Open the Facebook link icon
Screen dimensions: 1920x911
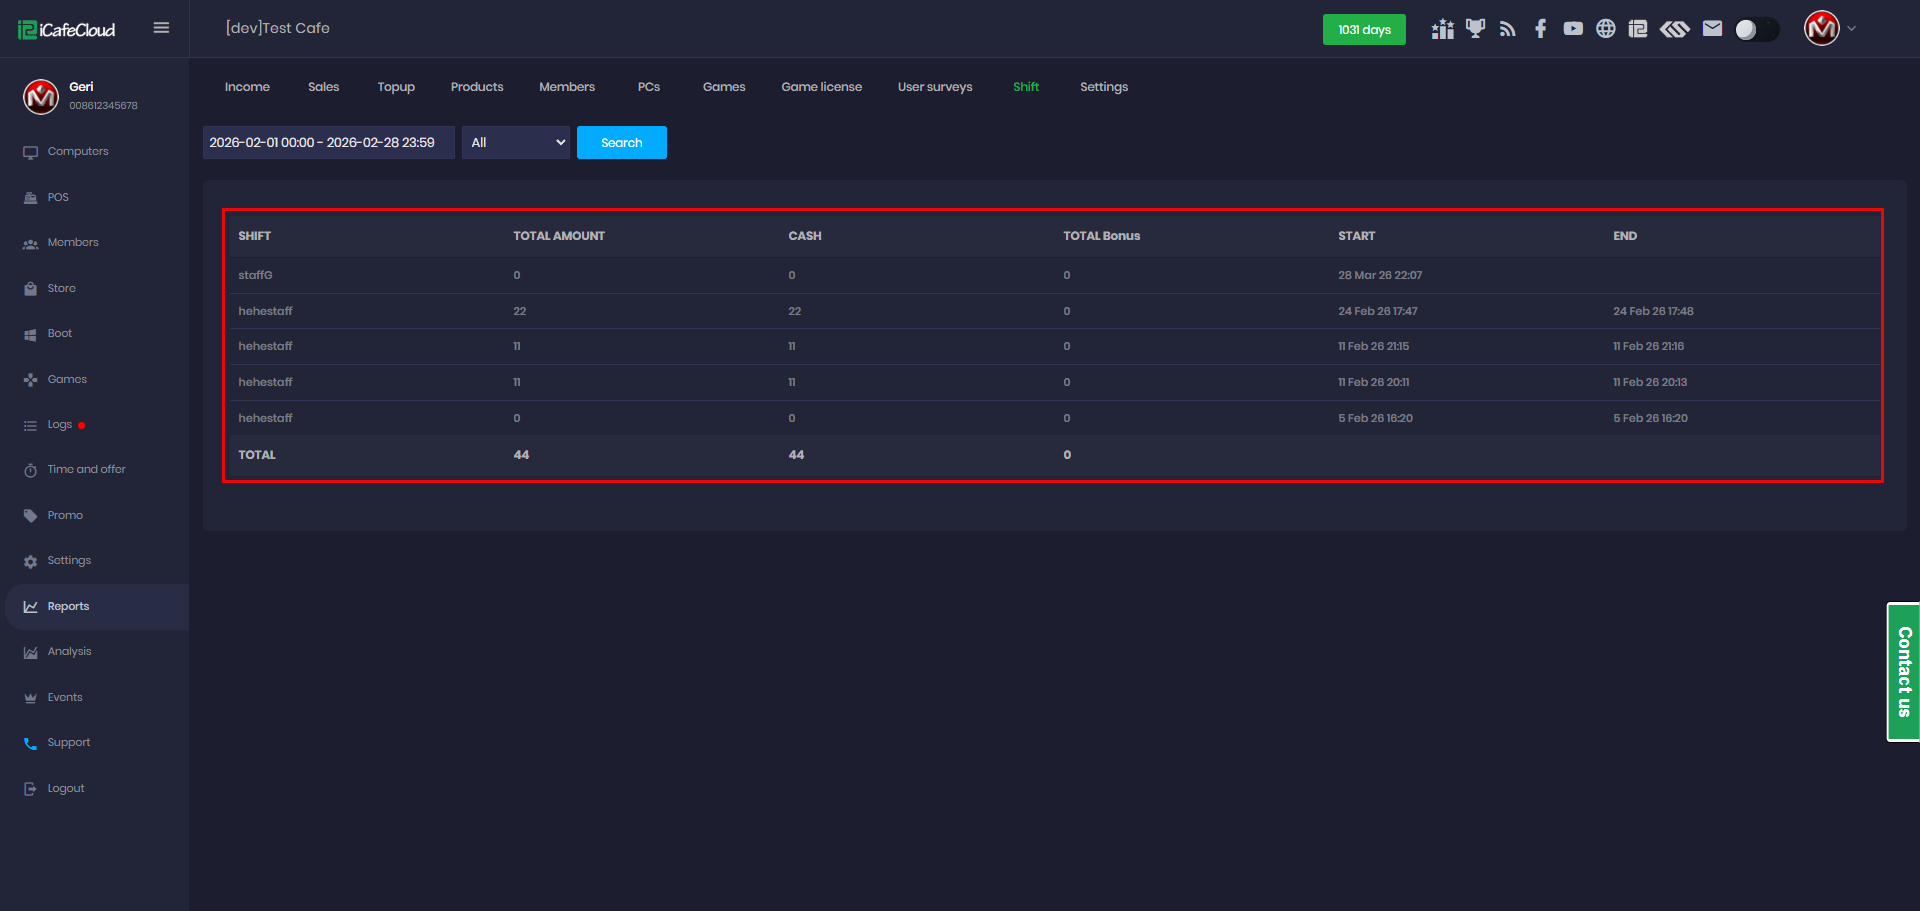[x=1540, y=29]
